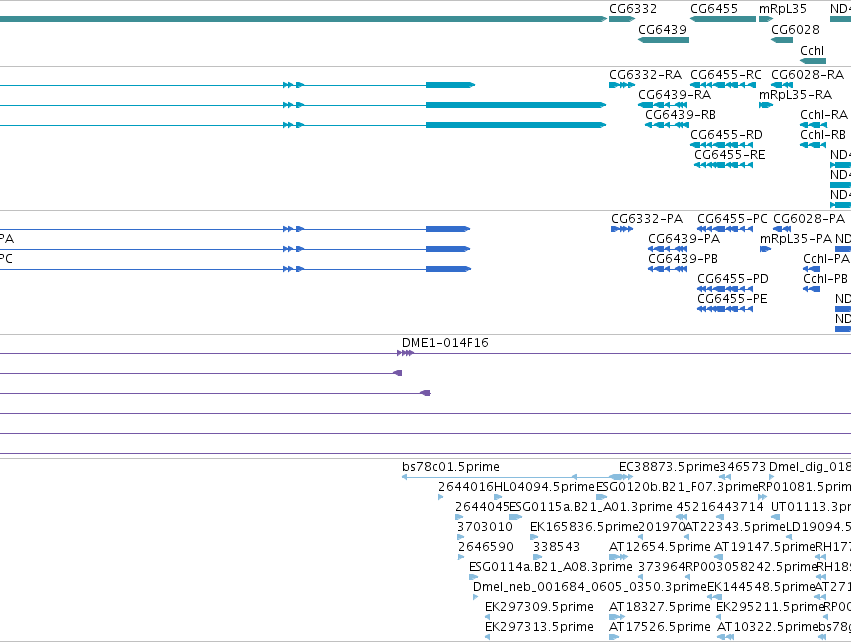Select EST bs78c01.5prime
This screenshot has height=642, width=851.
[451, 467]
